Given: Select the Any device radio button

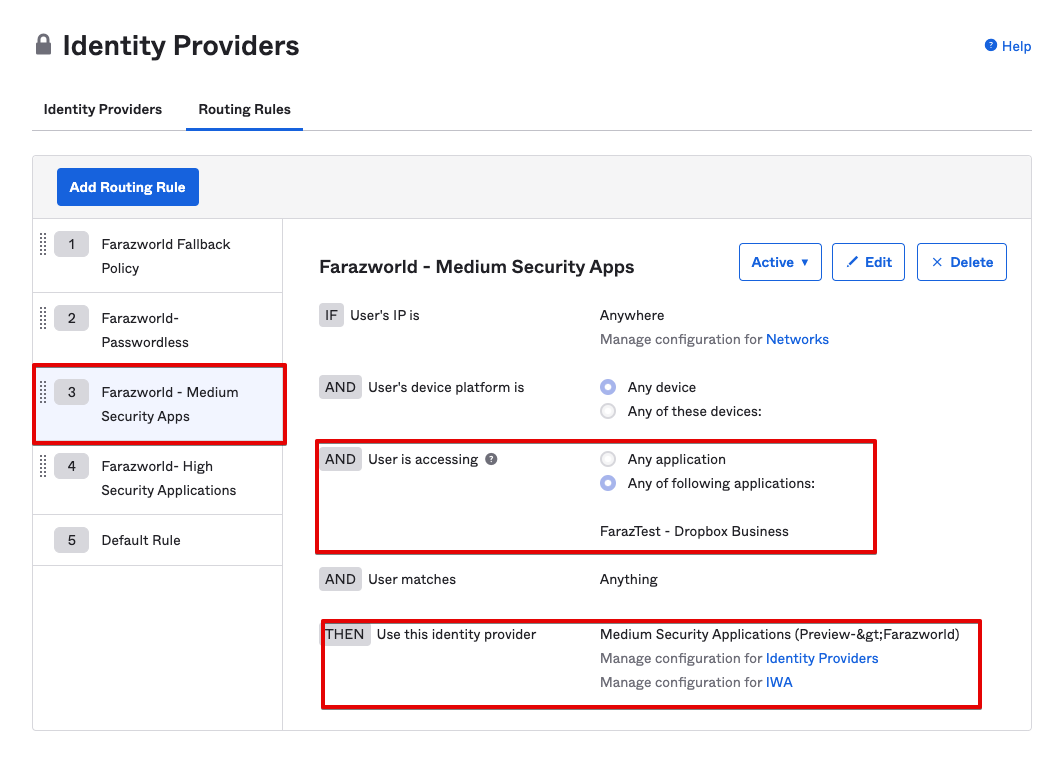Looking at the screenshot, I should click(608, 387).
